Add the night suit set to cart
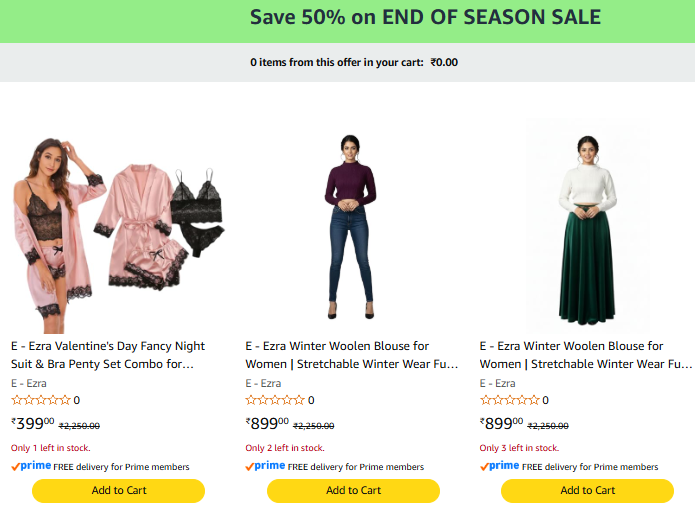This screenshot has width=695, height=520. [118, 490]
